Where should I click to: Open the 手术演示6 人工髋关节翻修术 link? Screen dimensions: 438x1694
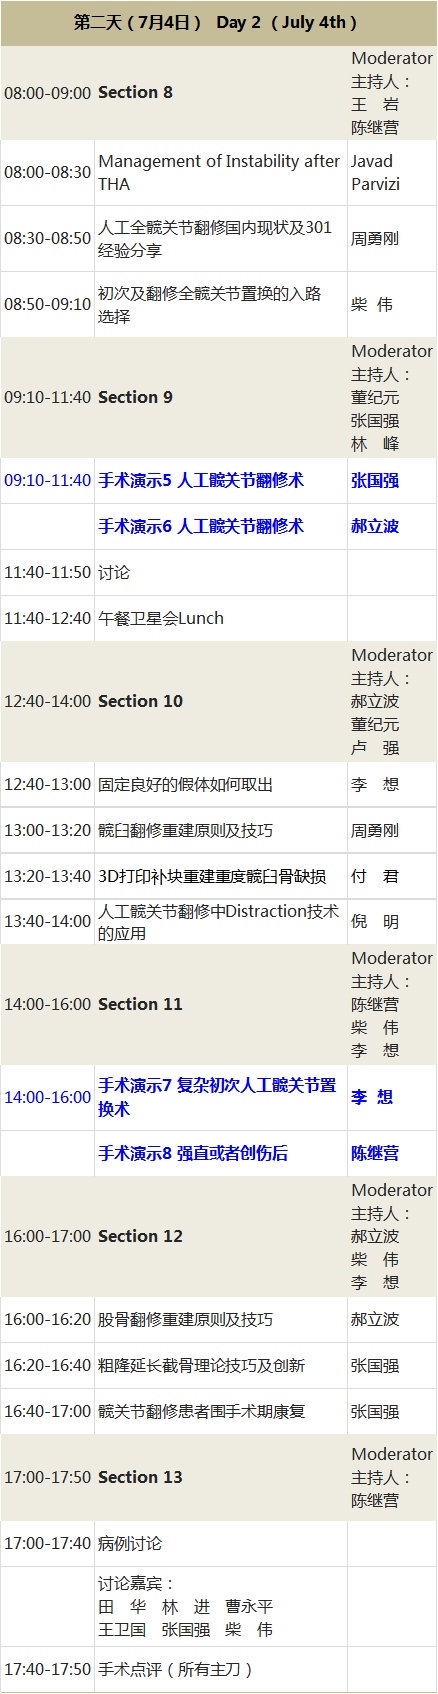click(x=201, y=526)
